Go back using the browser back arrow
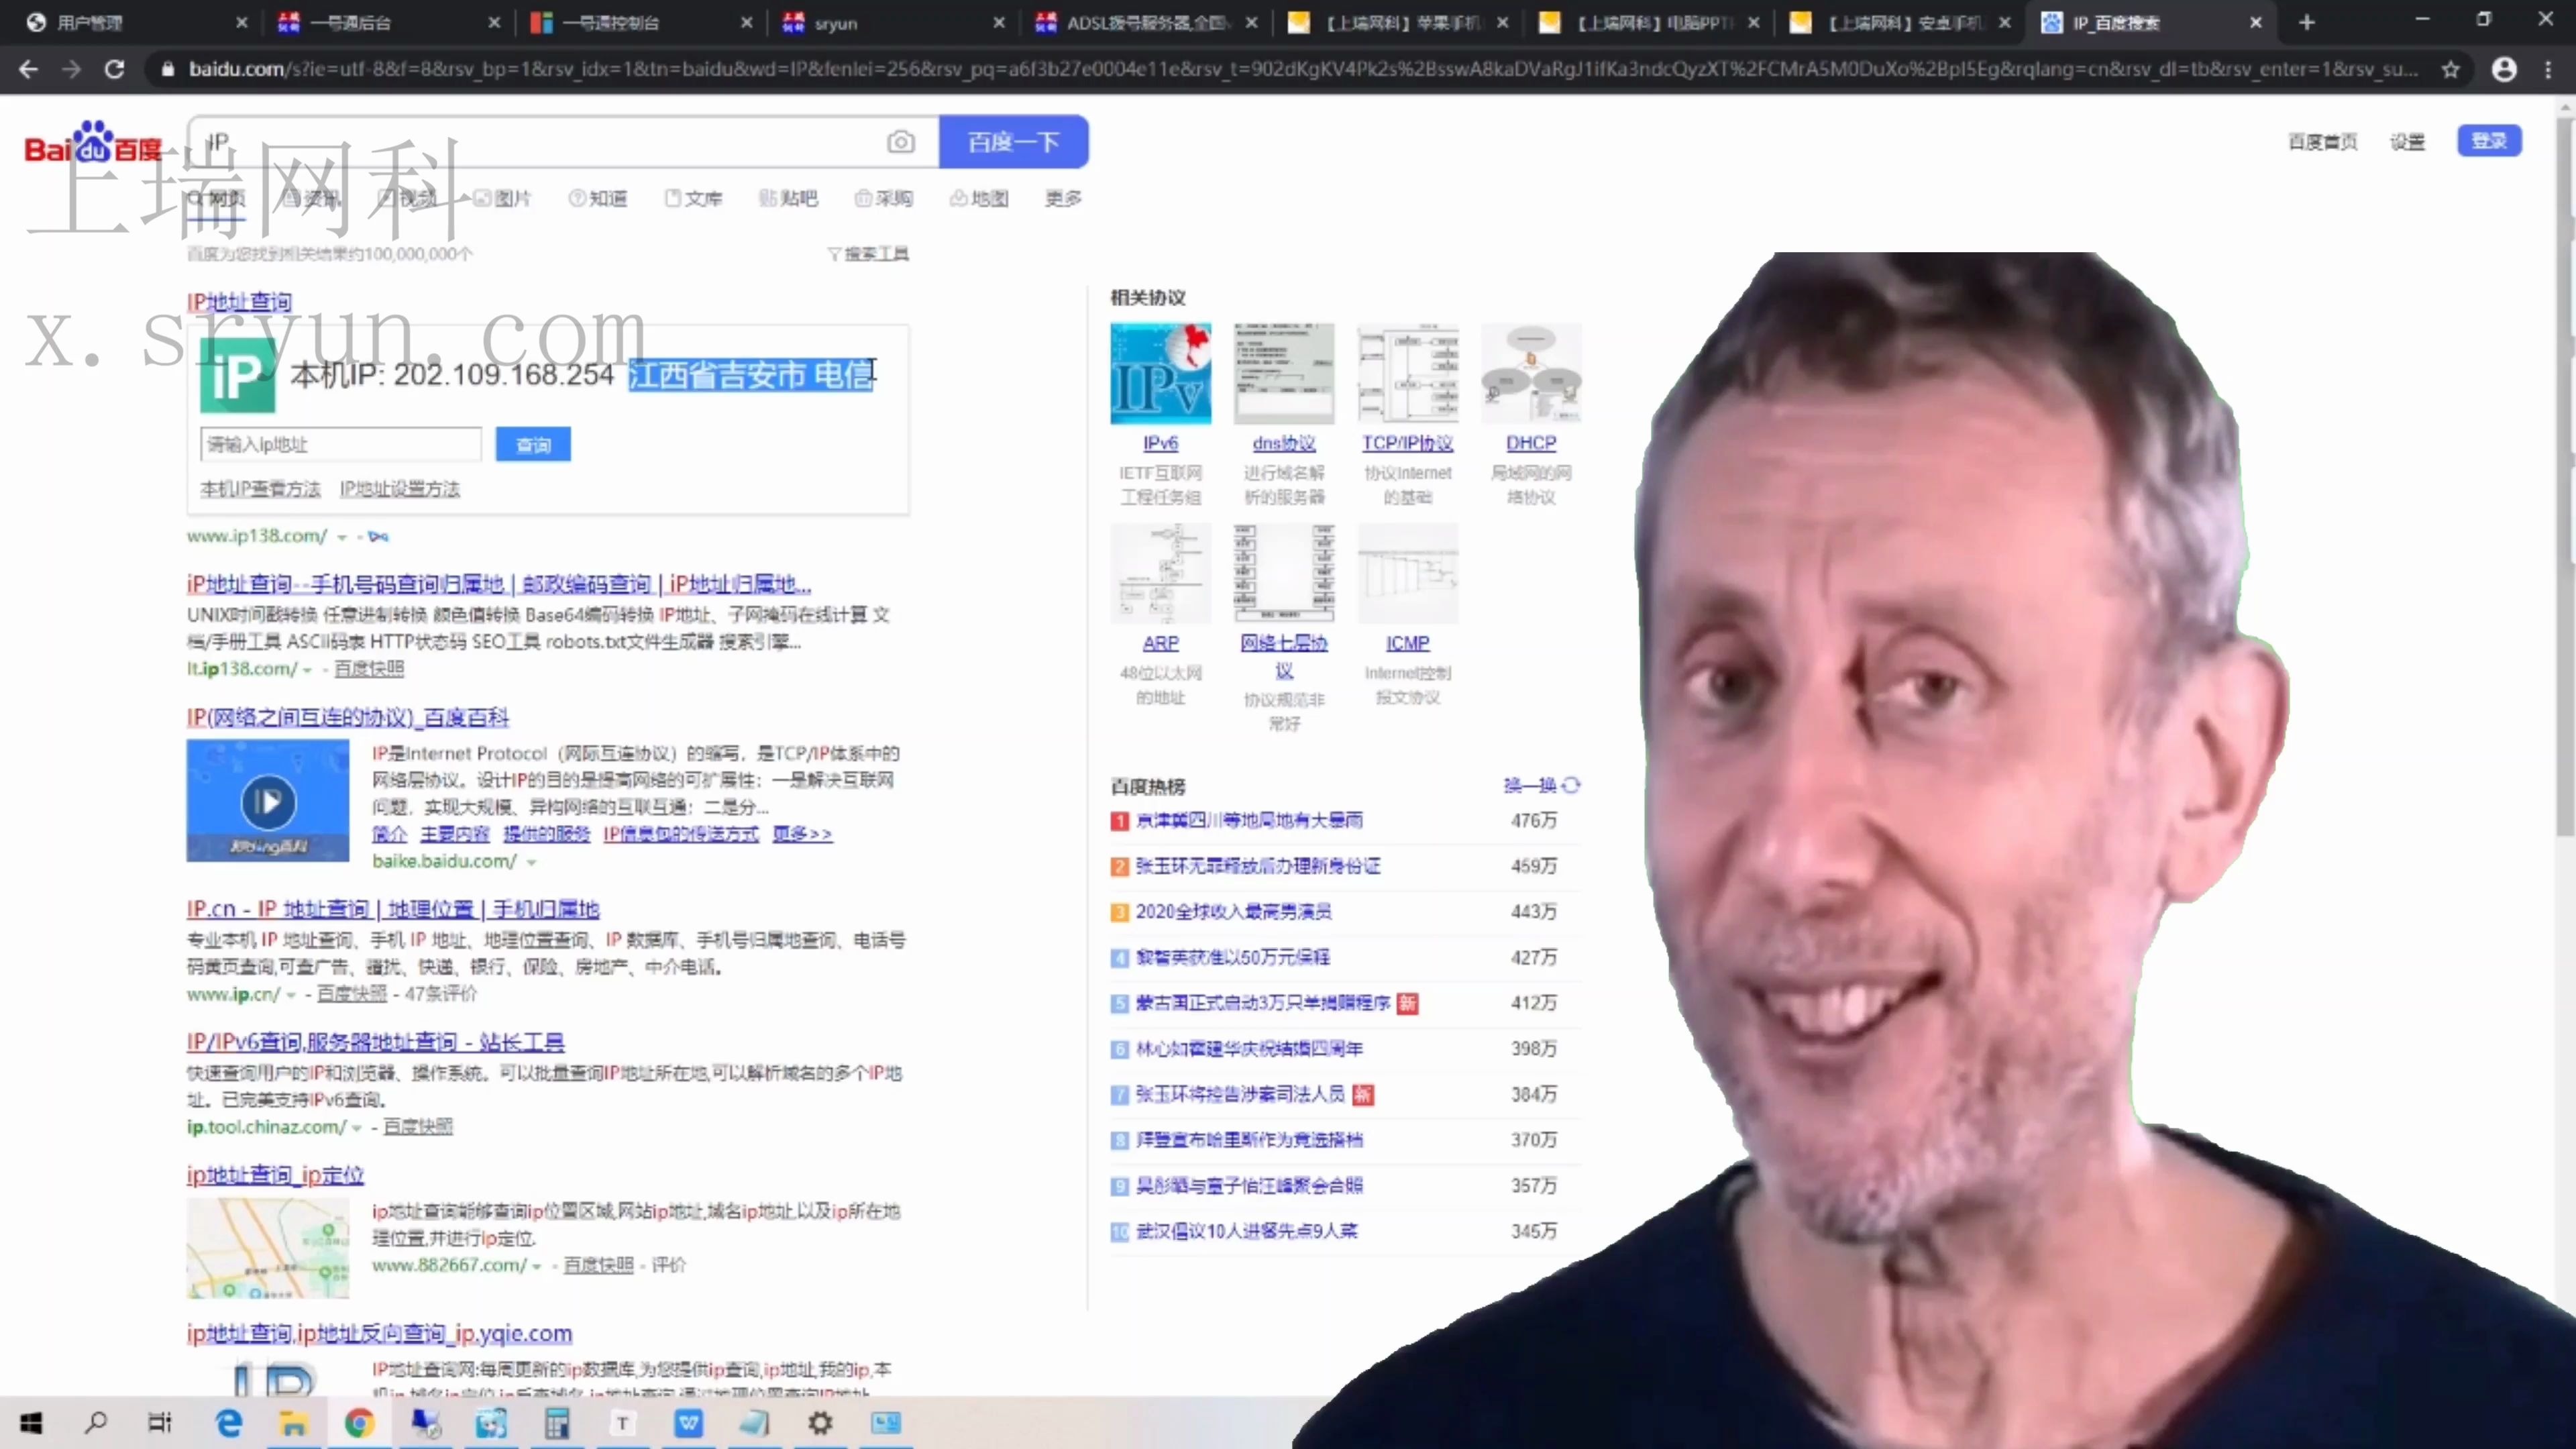Viewport: 2576px width, 1449px height. point(28,69)
